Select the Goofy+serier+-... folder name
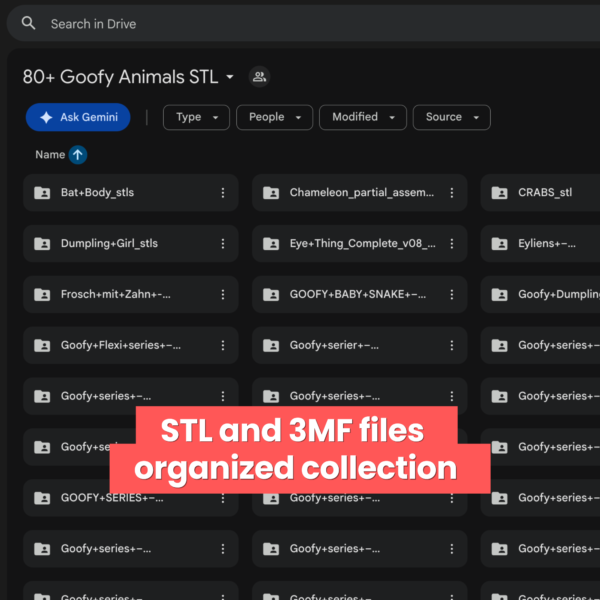The height and width of the screenshot is (600, 600). pyautogui.click(x=334, y=345)
